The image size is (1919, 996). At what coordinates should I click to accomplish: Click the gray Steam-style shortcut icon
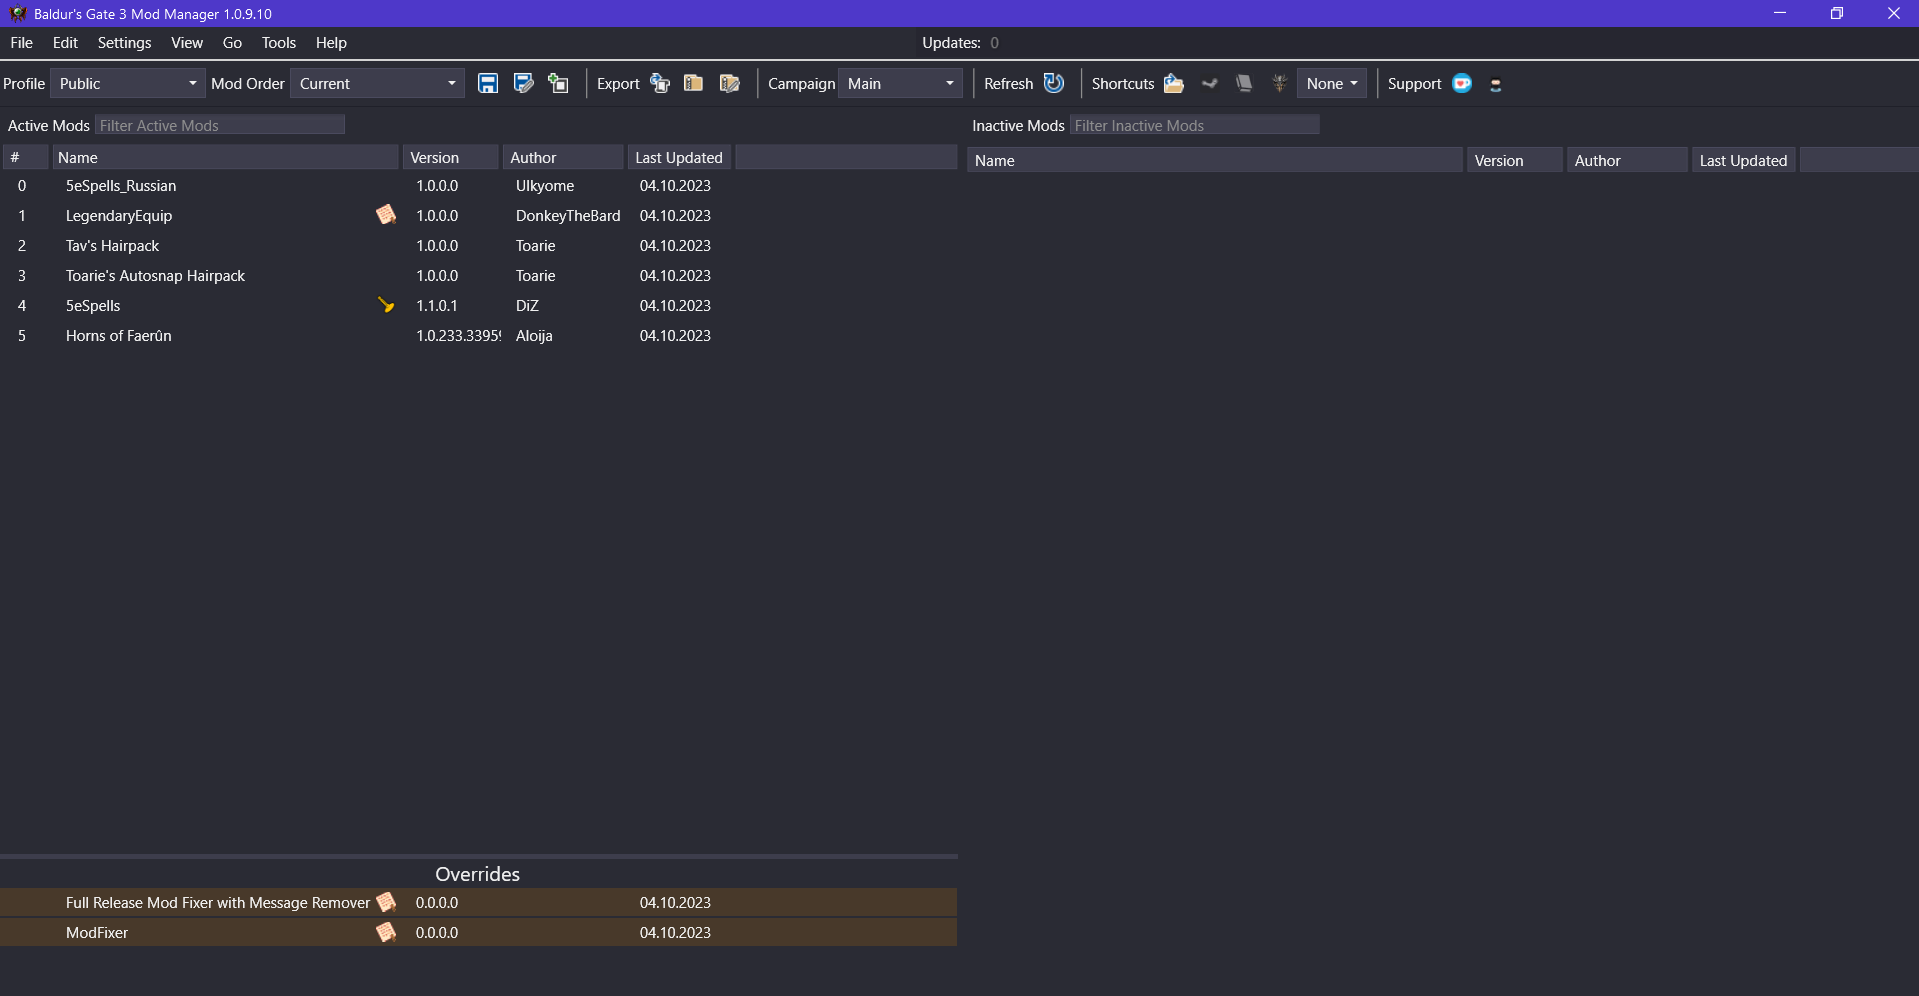[1210, 84]
